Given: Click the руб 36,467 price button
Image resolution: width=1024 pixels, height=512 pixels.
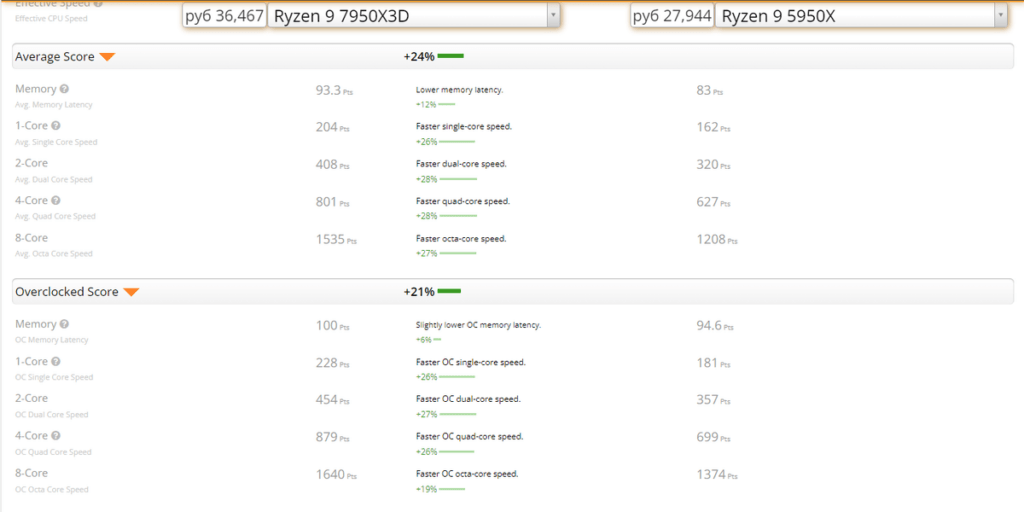Looking at the screenshot, I should tap(225, 16).
